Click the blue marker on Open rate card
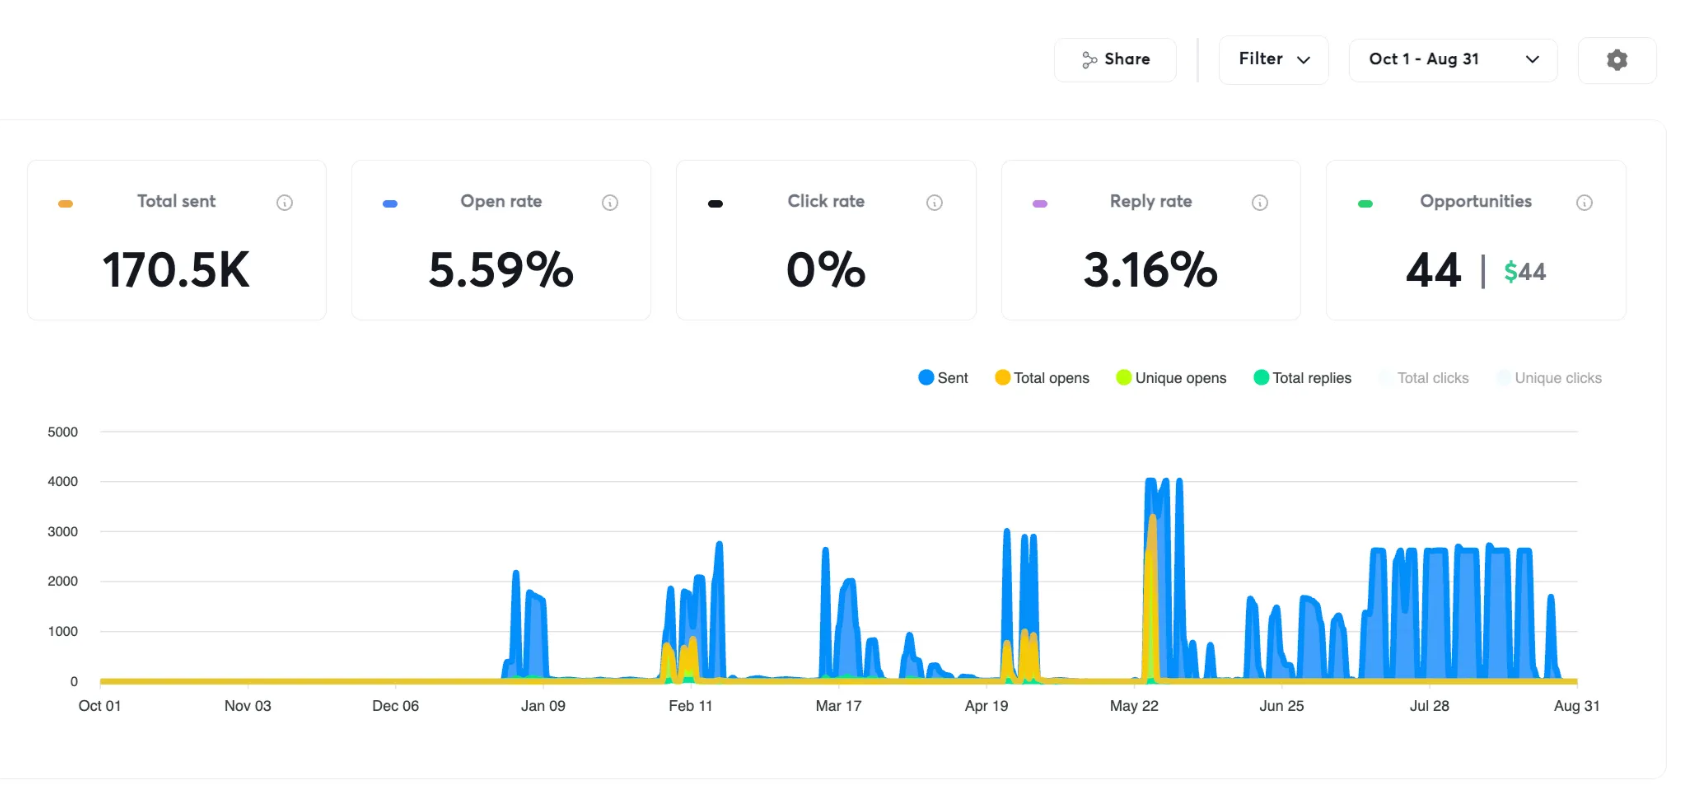Image resolution: width=1694 pixels, height=785 pixels. point(390,204)
